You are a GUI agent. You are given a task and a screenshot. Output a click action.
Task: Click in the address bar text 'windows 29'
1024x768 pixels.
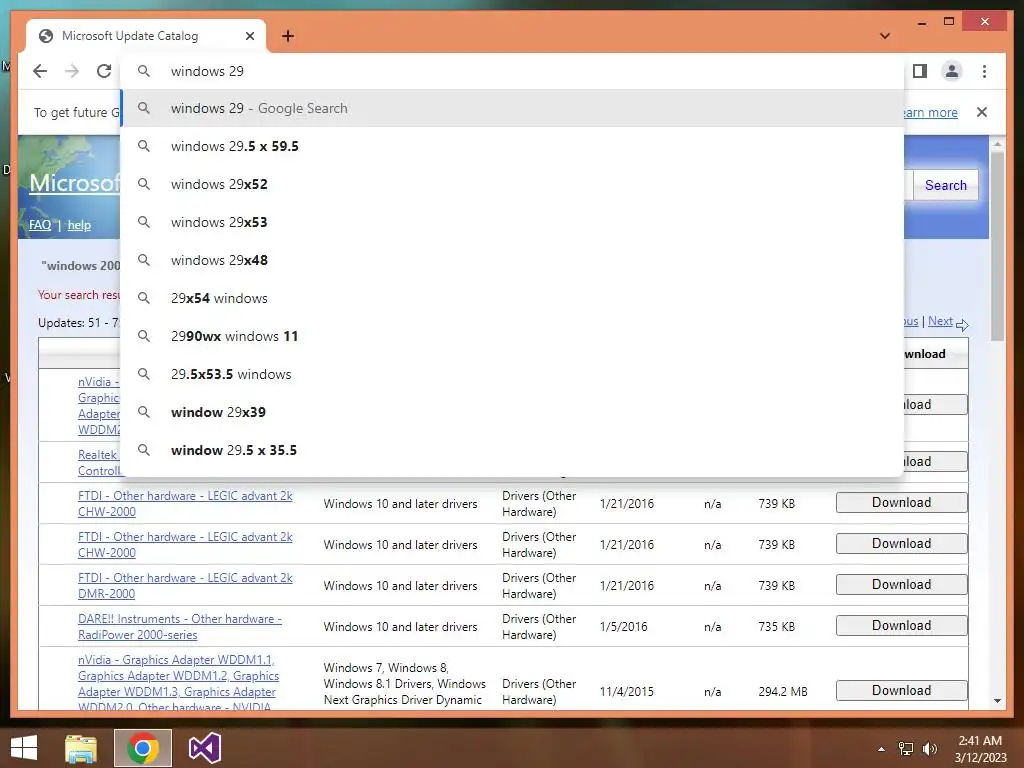[x=207, y=71]
